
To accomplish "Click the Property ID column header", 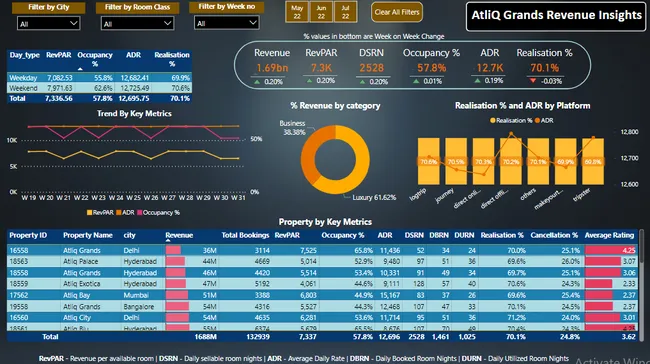I will pos(28,235).
